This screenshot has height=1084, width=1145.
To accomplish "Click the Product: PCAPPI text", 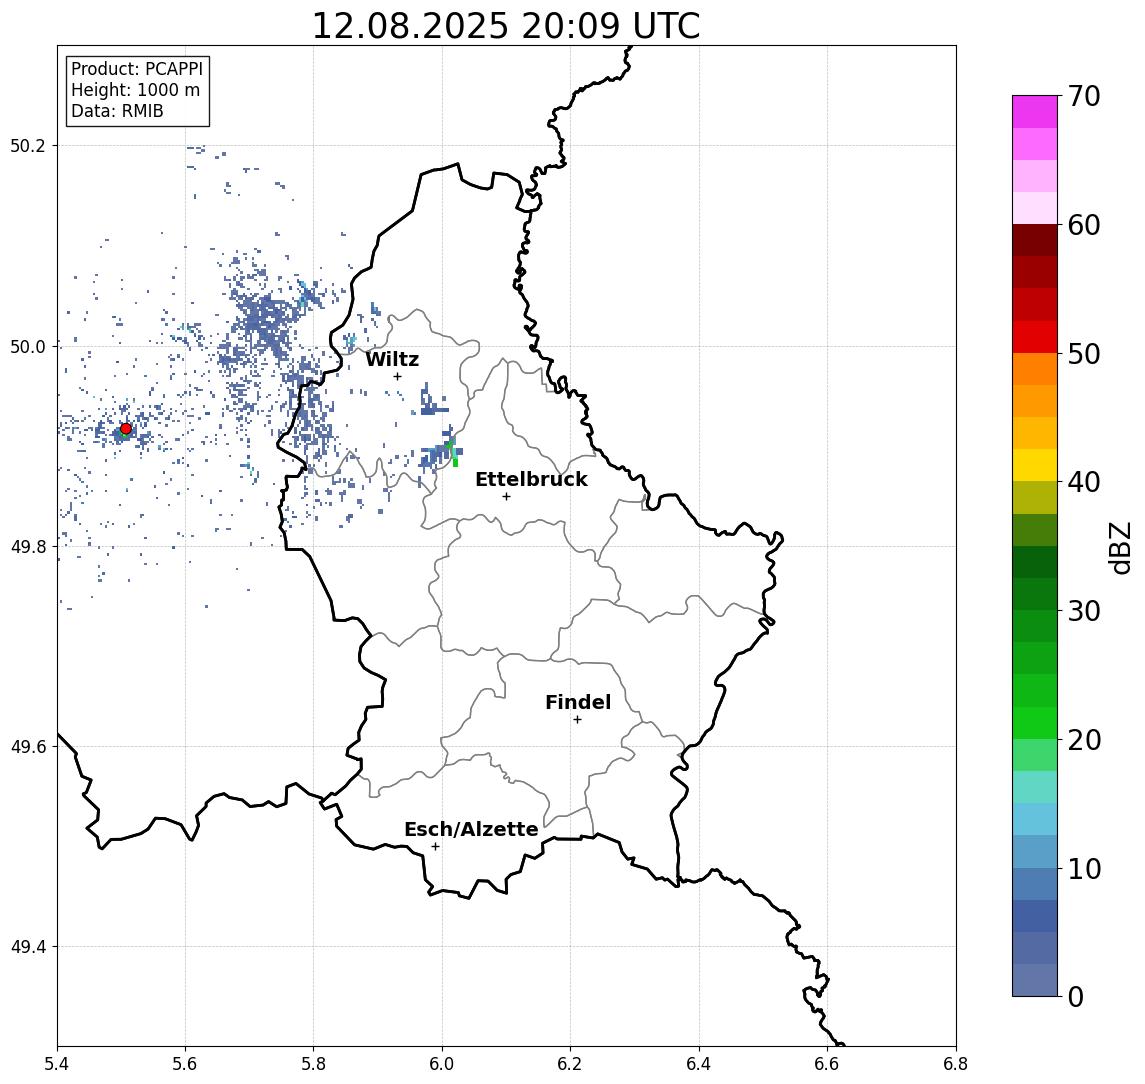I will pos(137,69).
